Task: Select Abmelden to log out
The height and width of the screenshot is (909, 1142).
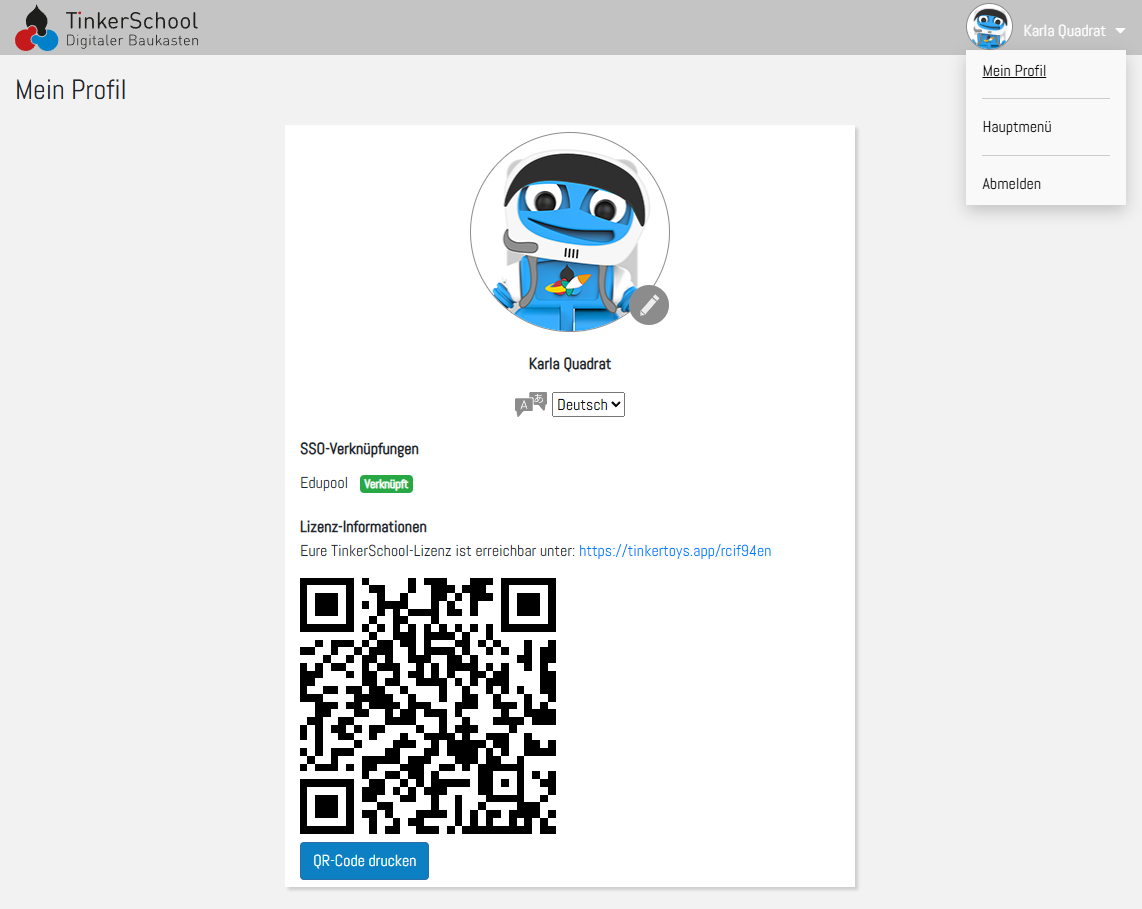Action: click(1011, 184)
